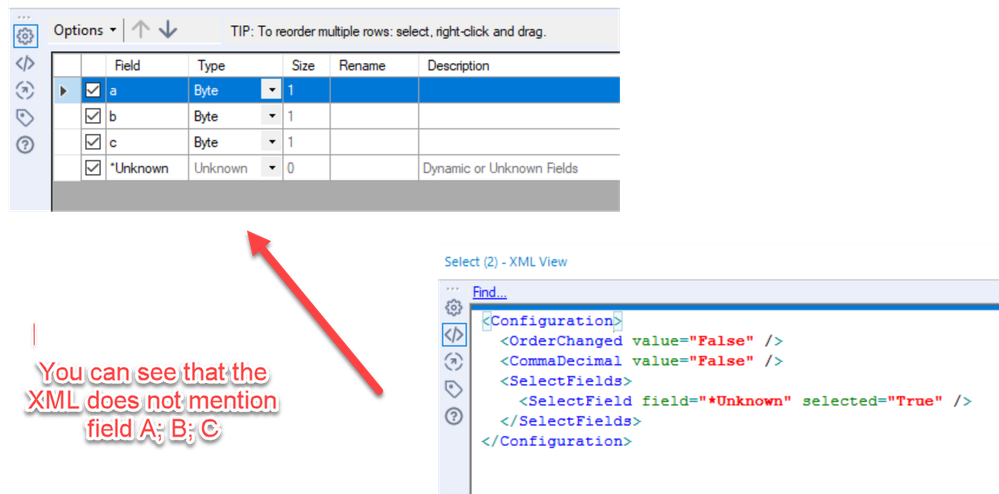Click the closing </SelectFields> tag

click(x=571, y=421)
